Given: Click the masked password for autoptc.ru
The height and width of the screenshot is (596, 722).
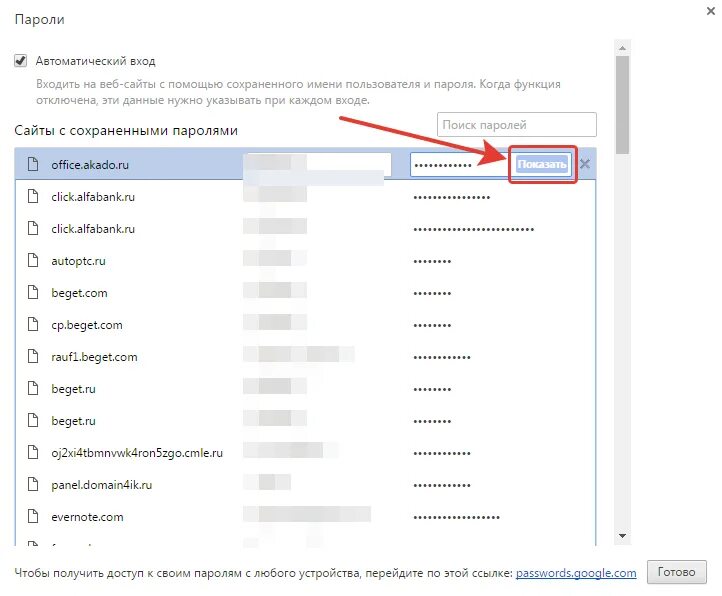Looking at the screenshot, I should click(432, 262).
